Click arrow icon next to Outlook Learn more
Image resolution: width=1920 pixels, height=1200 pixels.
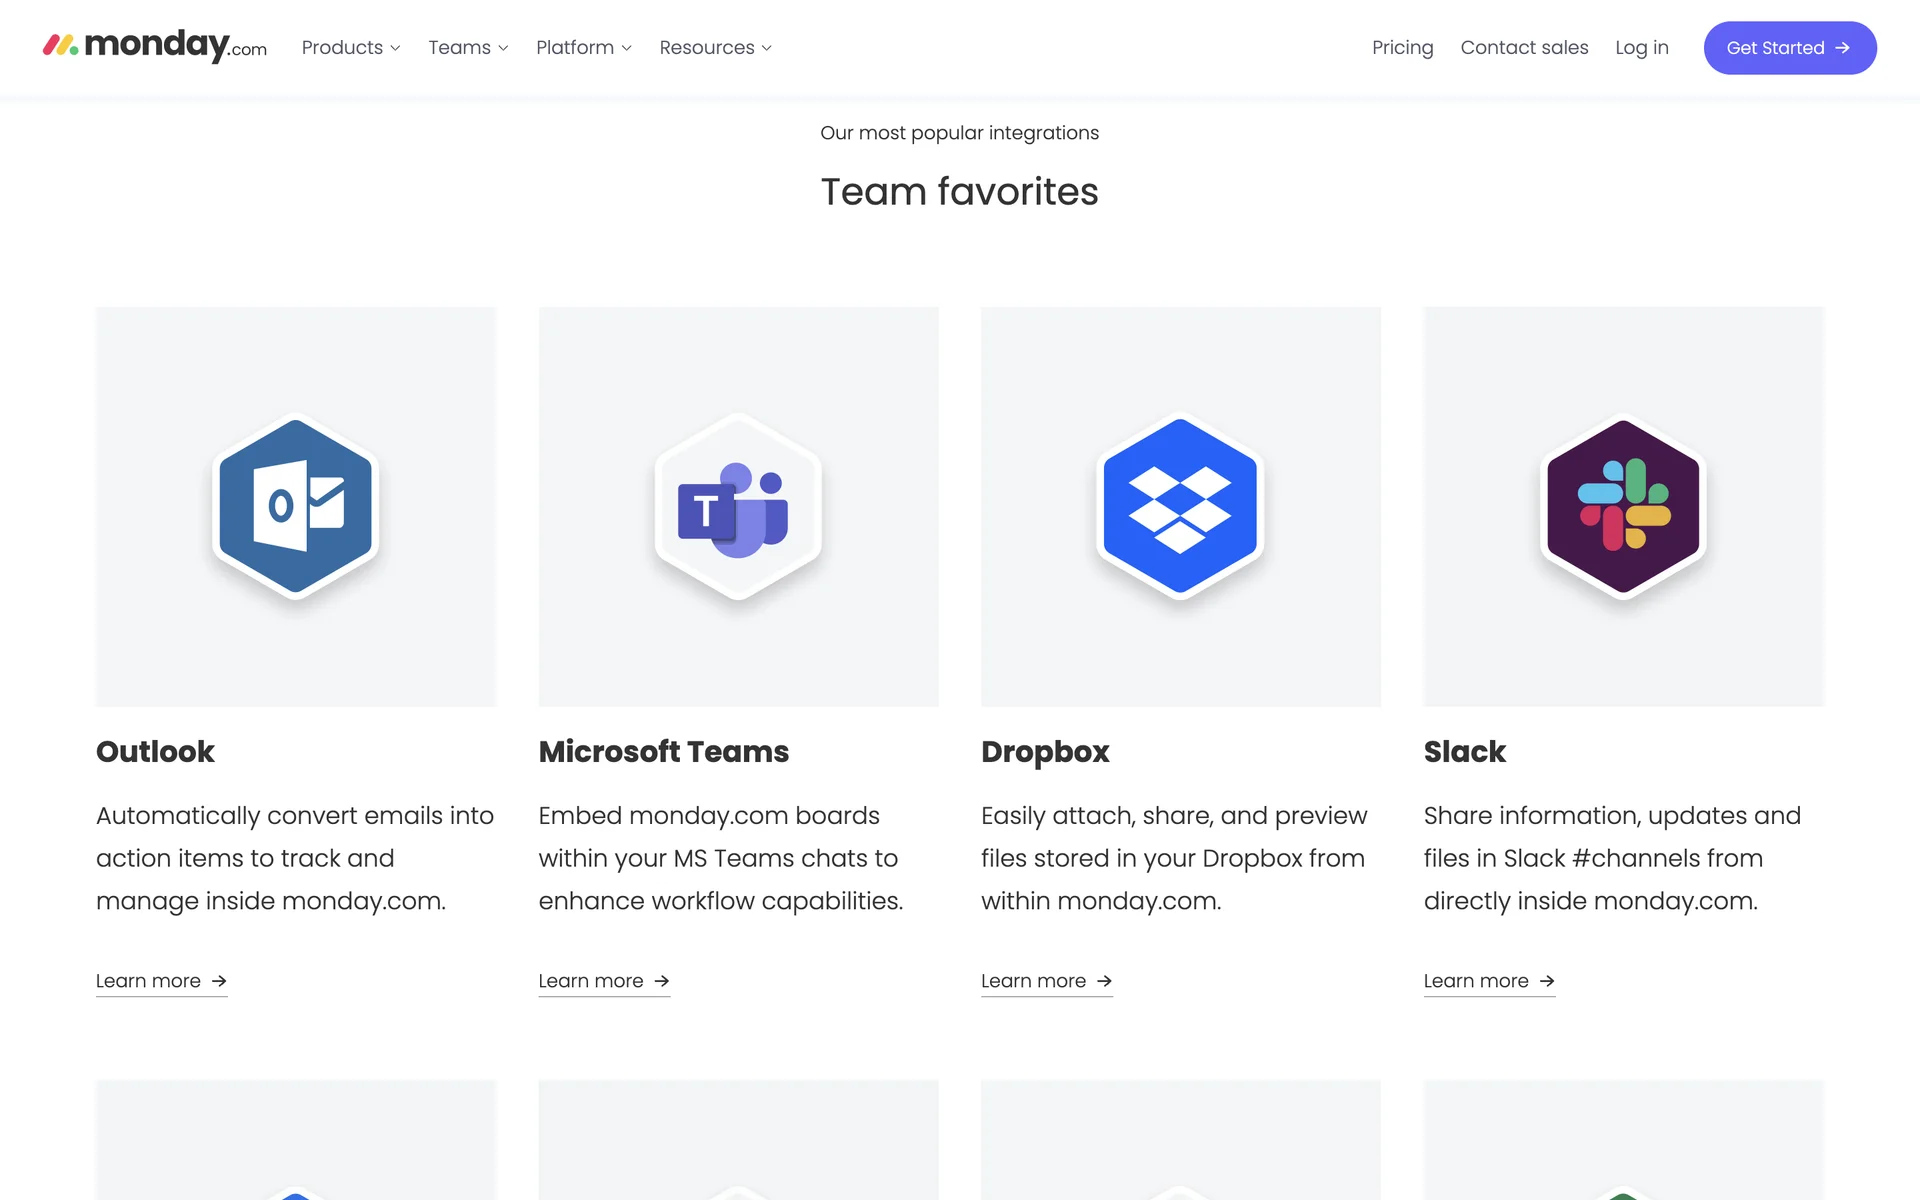pyautogui.click(x=219, y=981)
